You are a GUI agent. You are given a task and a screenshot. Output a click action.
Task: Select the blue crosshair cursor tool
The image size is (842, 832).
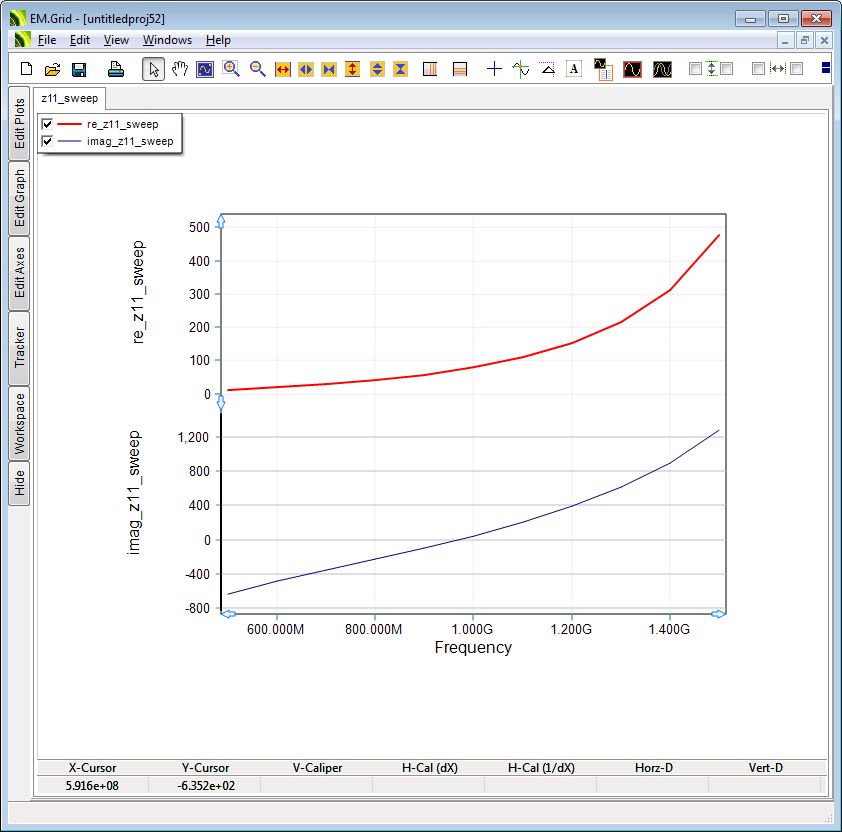[x=494, y=69]
